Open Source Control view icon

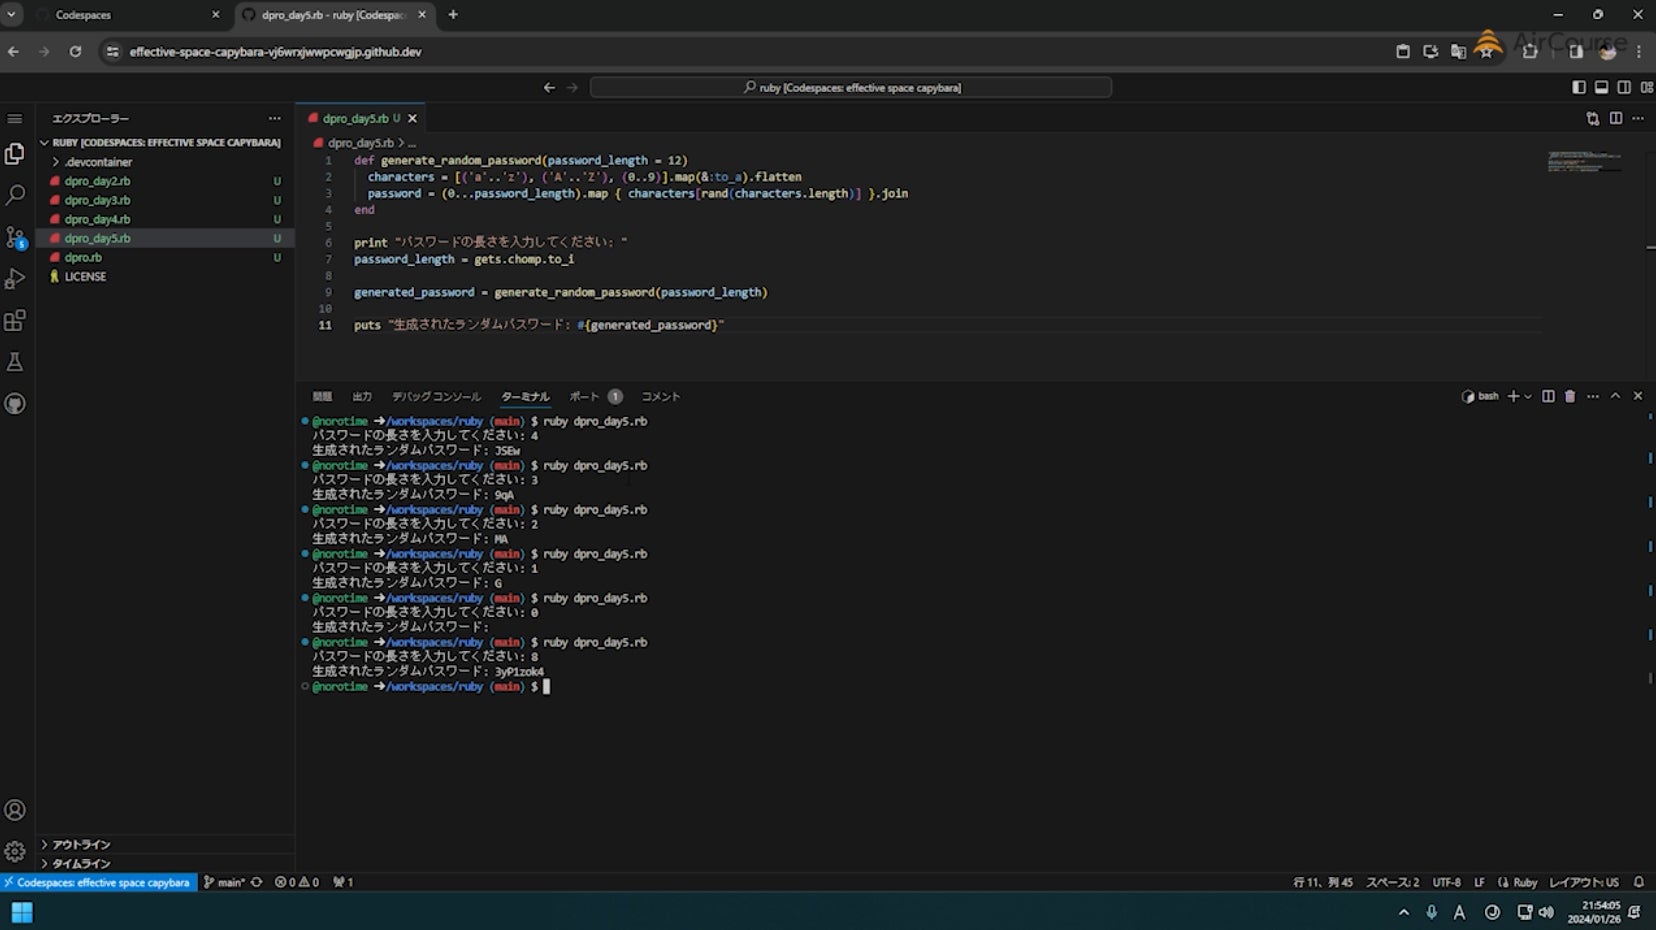15,237
